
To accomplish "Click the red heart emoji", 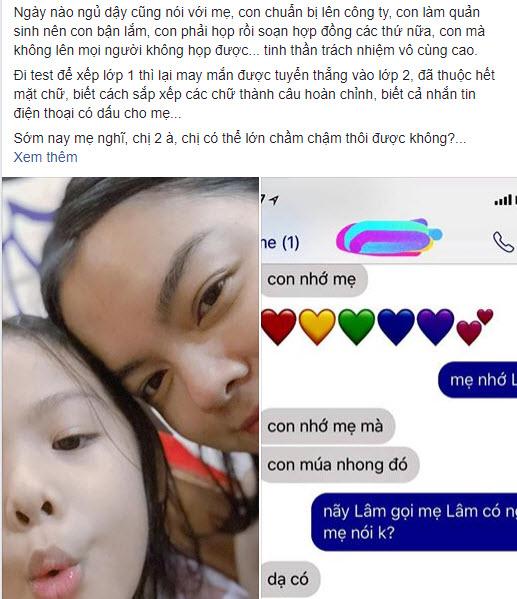I will [279, 327].
